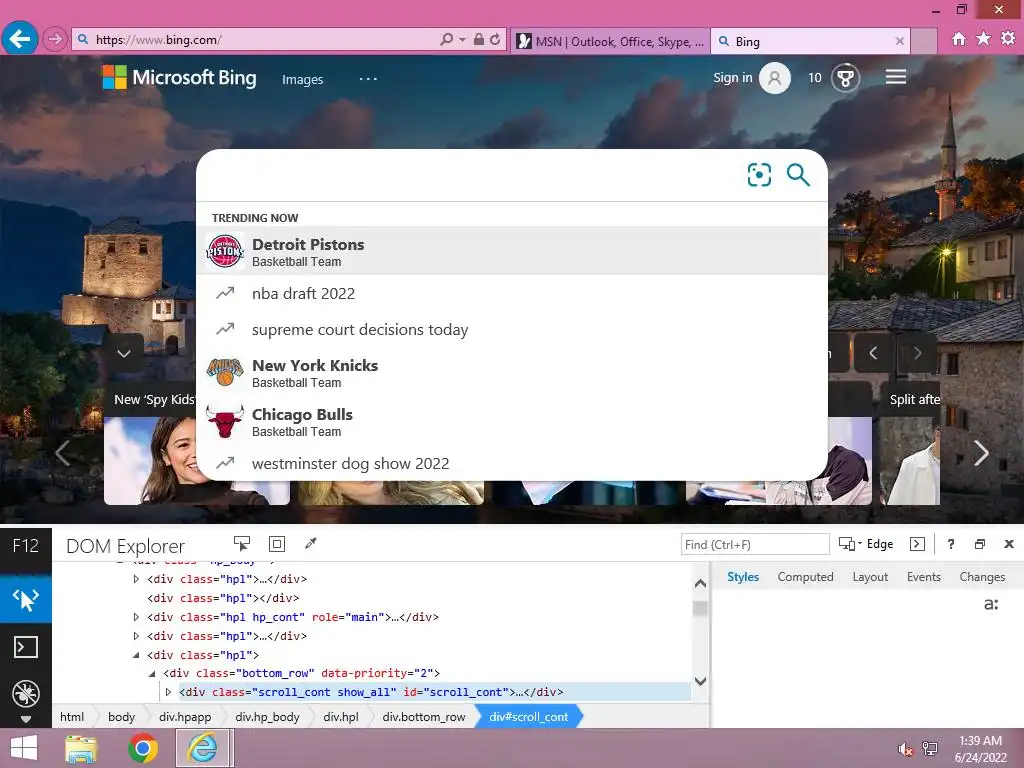Viewport: 1024px width, 768px height.
Task: Open the Console sidebar tool
Action: point(26,647)
